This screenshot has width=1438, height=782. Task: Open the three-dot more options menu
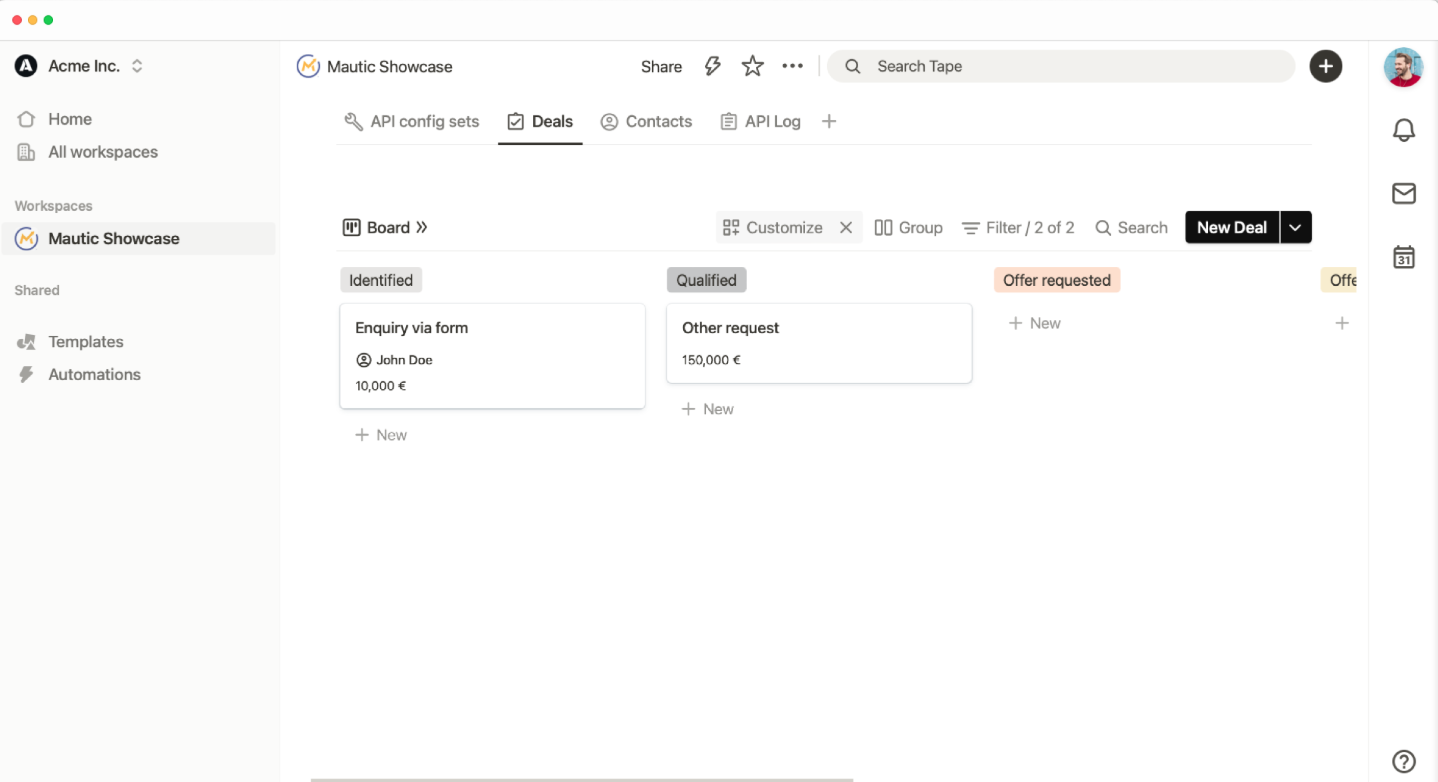pos(793,66)
